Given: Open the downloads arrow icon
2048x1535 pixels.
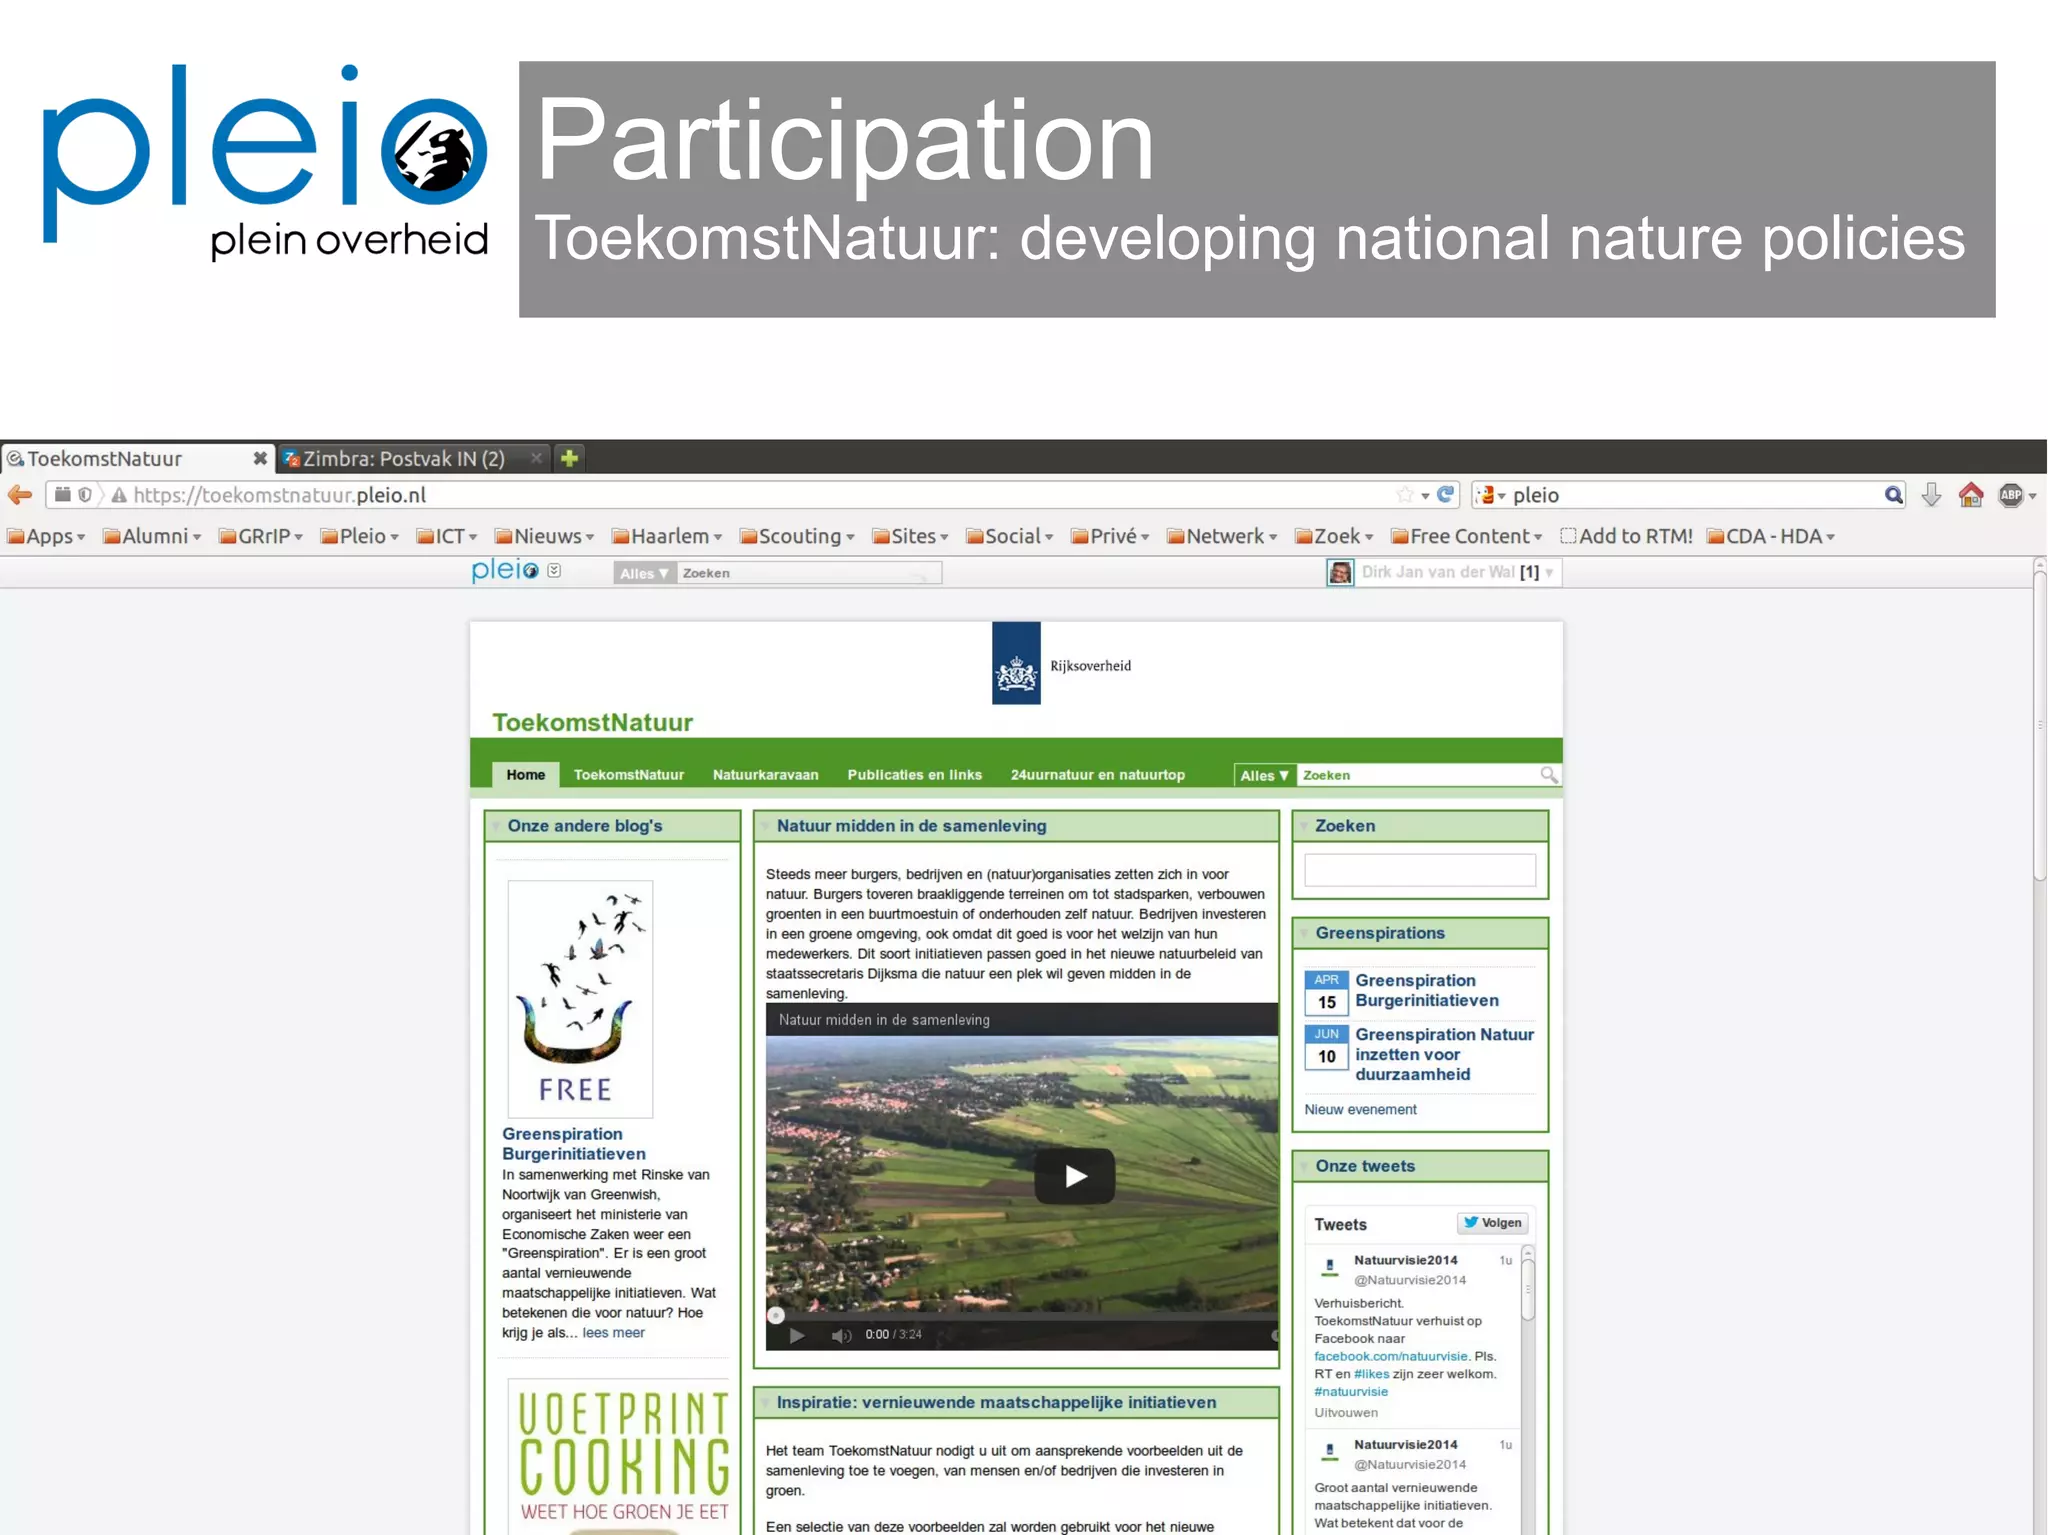Looking at the screenshot, I should click(1931, 495).
